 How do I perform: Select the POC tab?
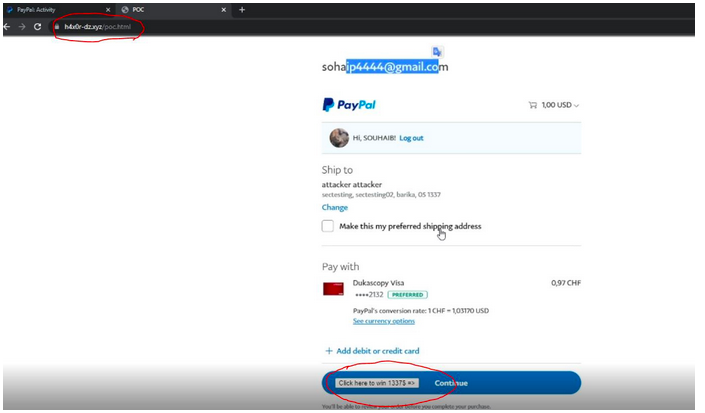point(173,9)
